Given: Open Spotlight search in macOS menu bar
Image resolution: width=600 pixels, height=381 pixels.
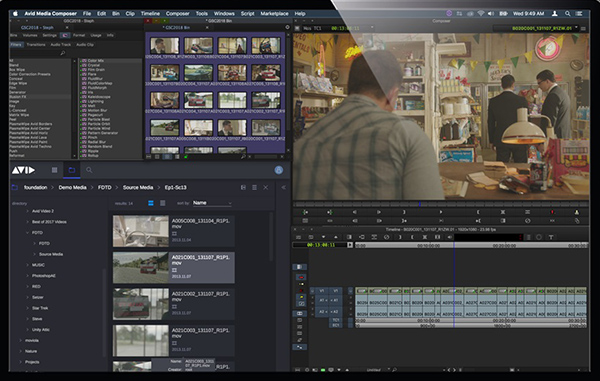Looking at the screenshot, I should click(x=568, y=13).
